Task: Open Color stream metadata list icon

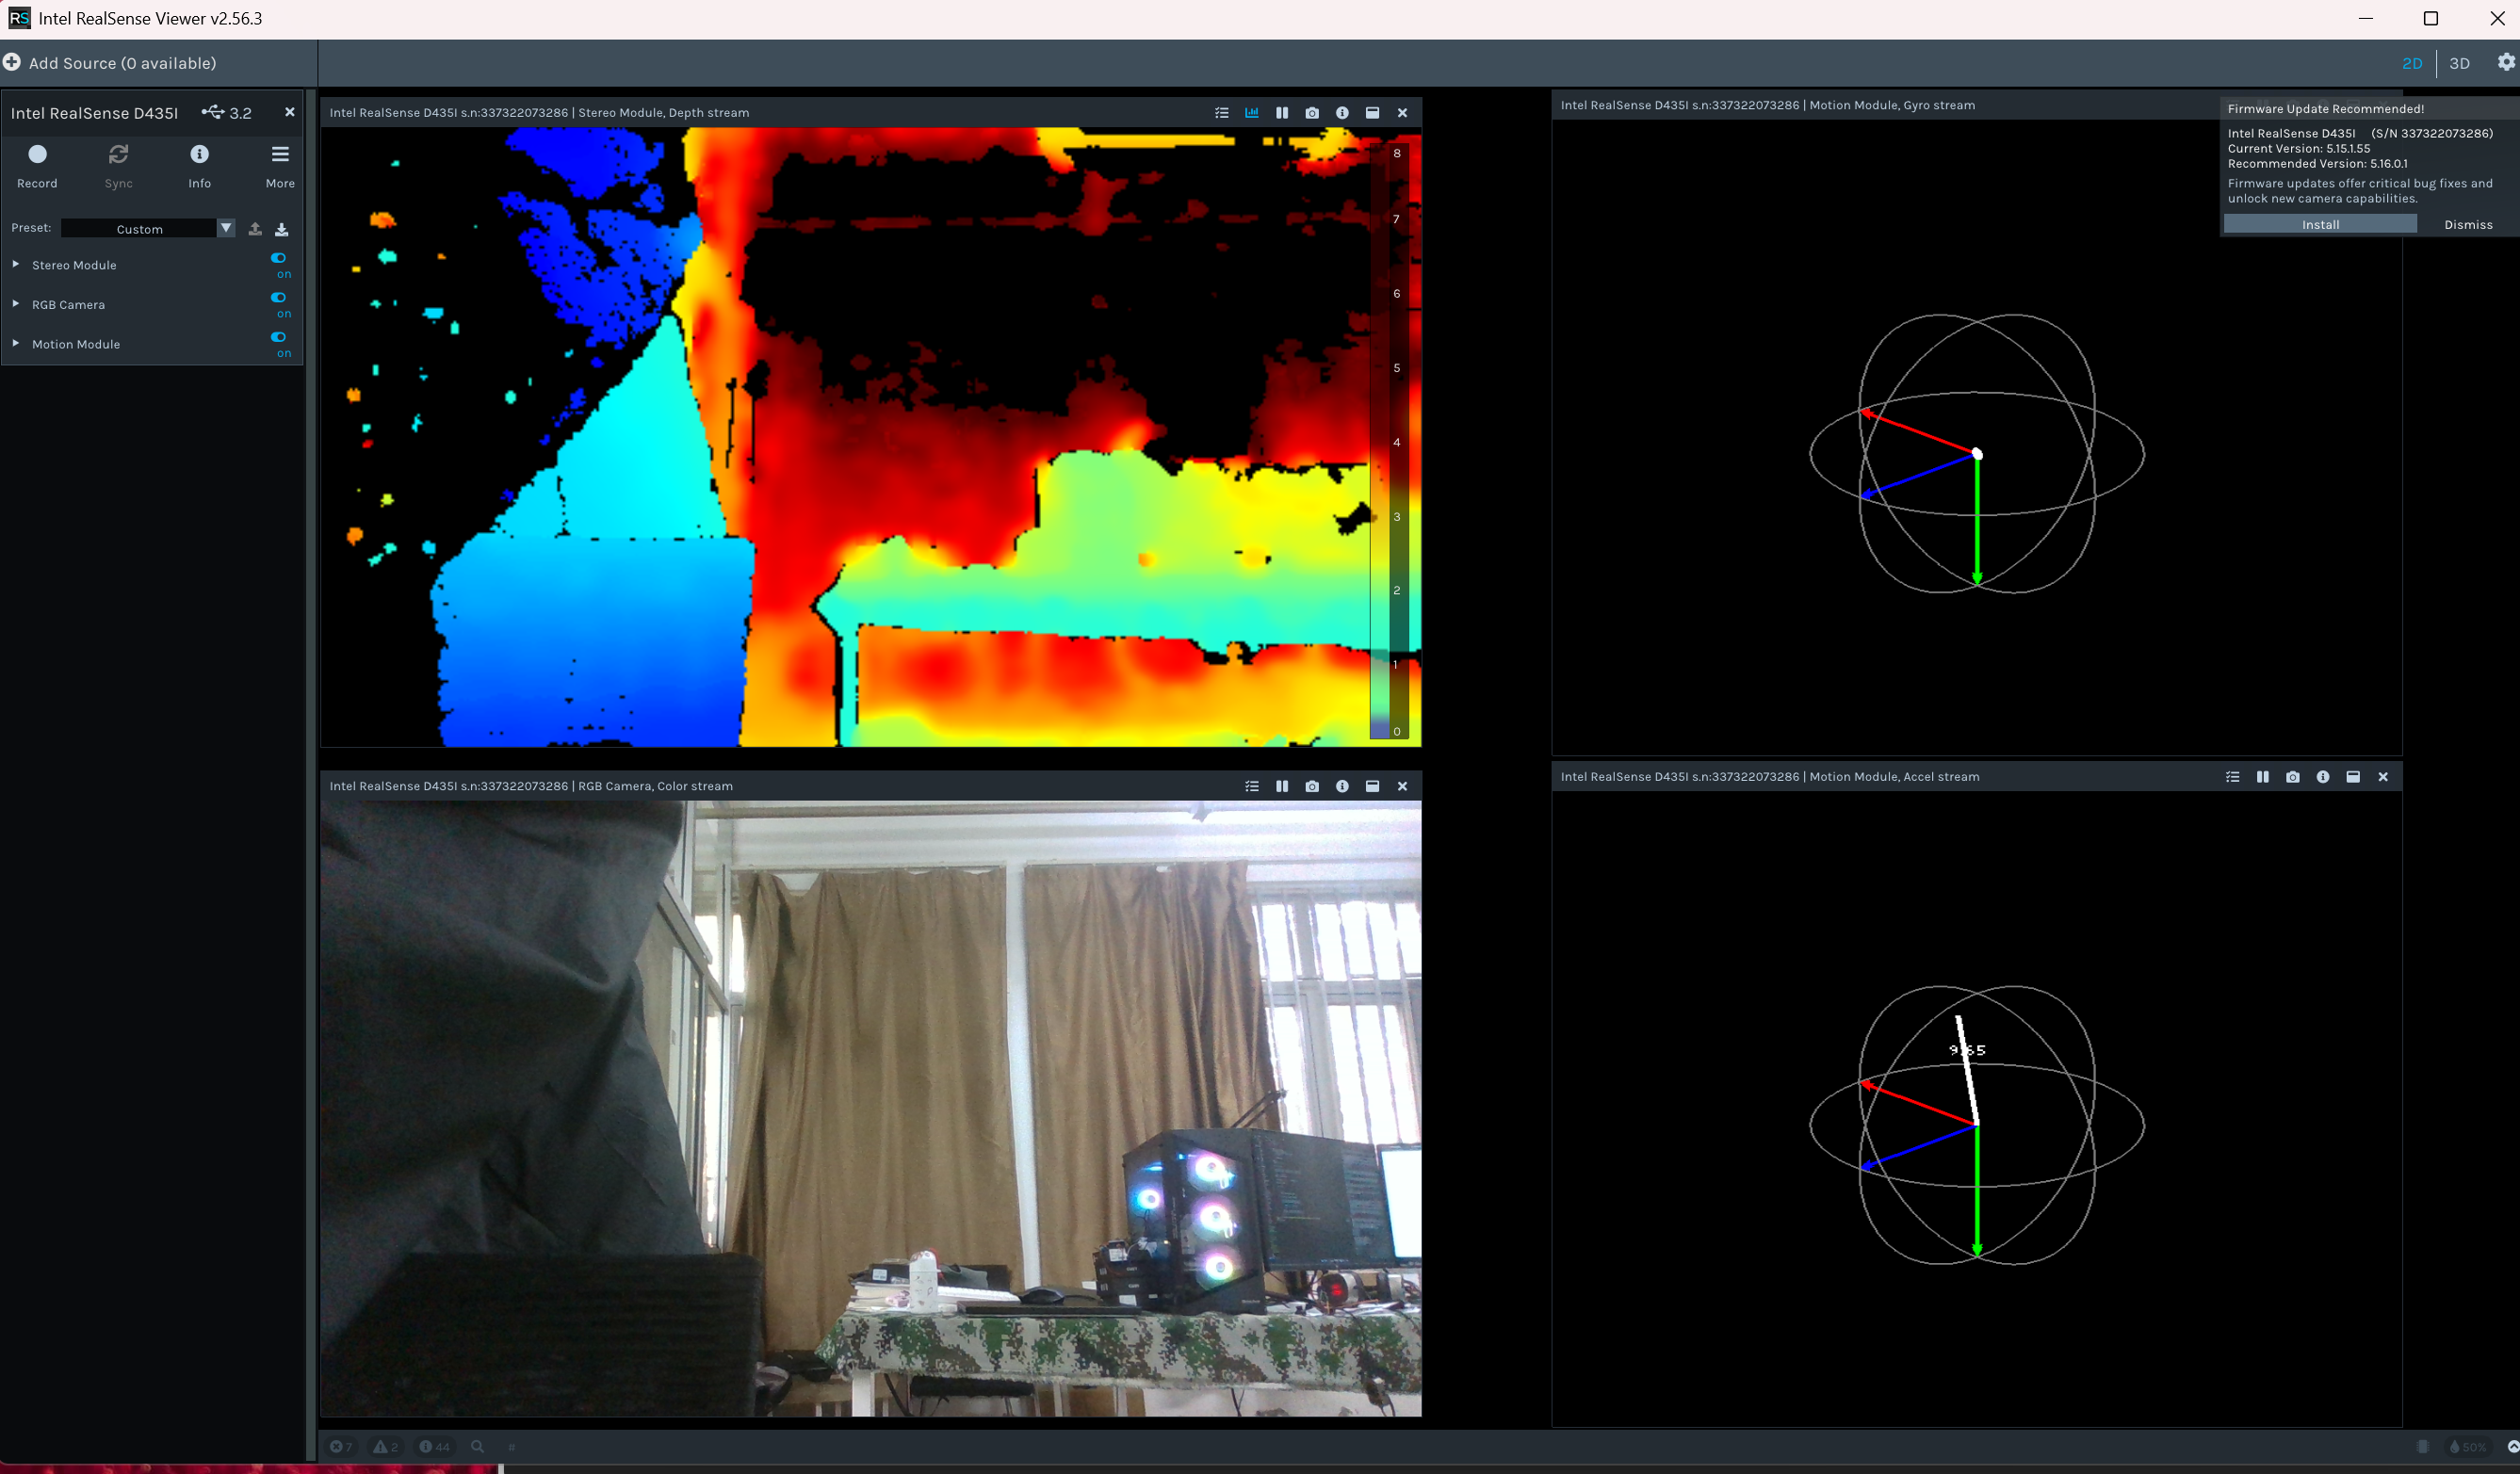Action: click(1251, 786)
